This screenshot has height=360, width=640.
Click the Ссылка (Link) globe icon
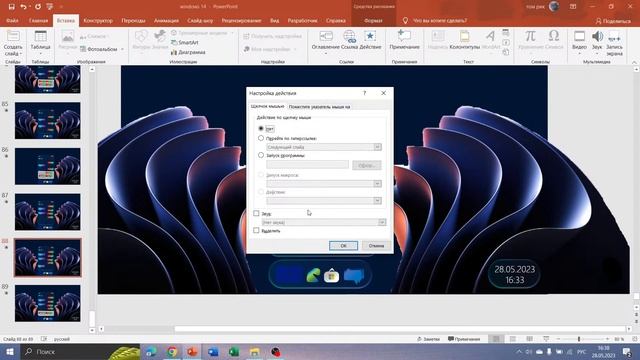coord(349,36)
